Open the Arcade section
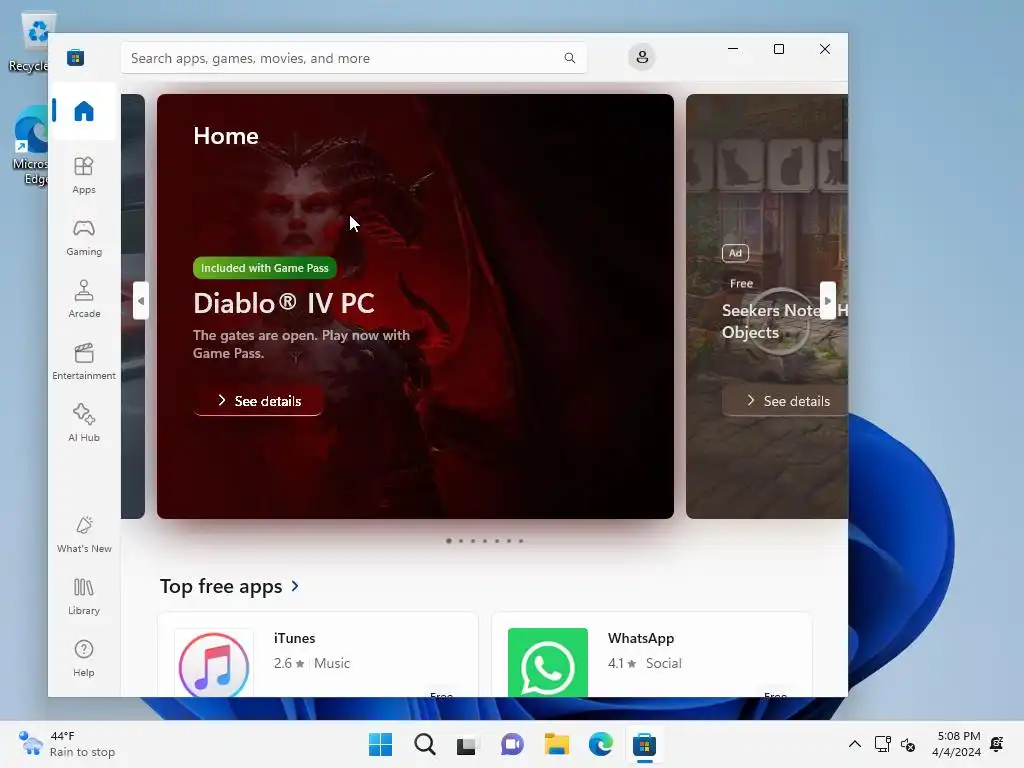This screenshot has height=768, width=1024. [84, 299]
